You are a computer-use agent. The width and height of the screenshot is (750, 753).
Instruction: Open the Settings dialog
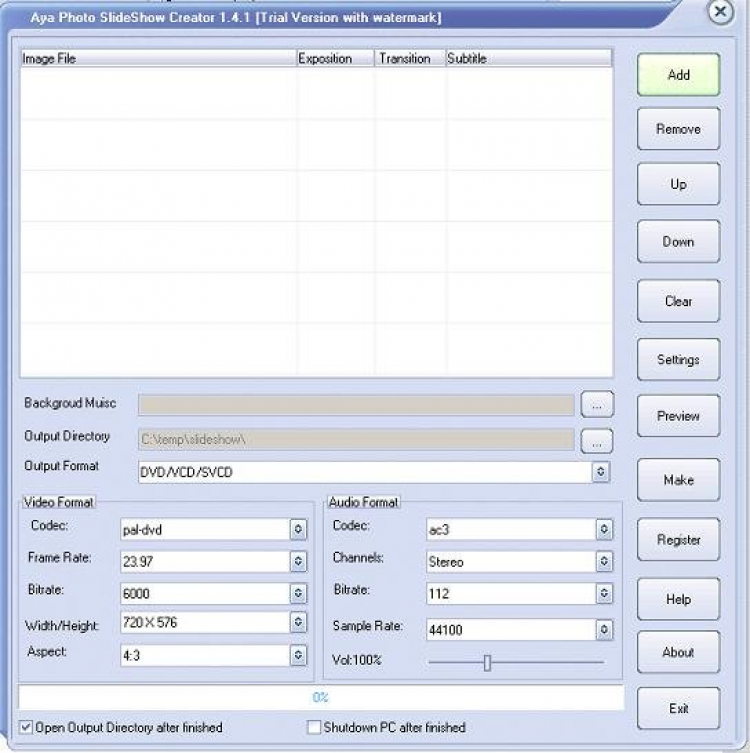point(678,359)
